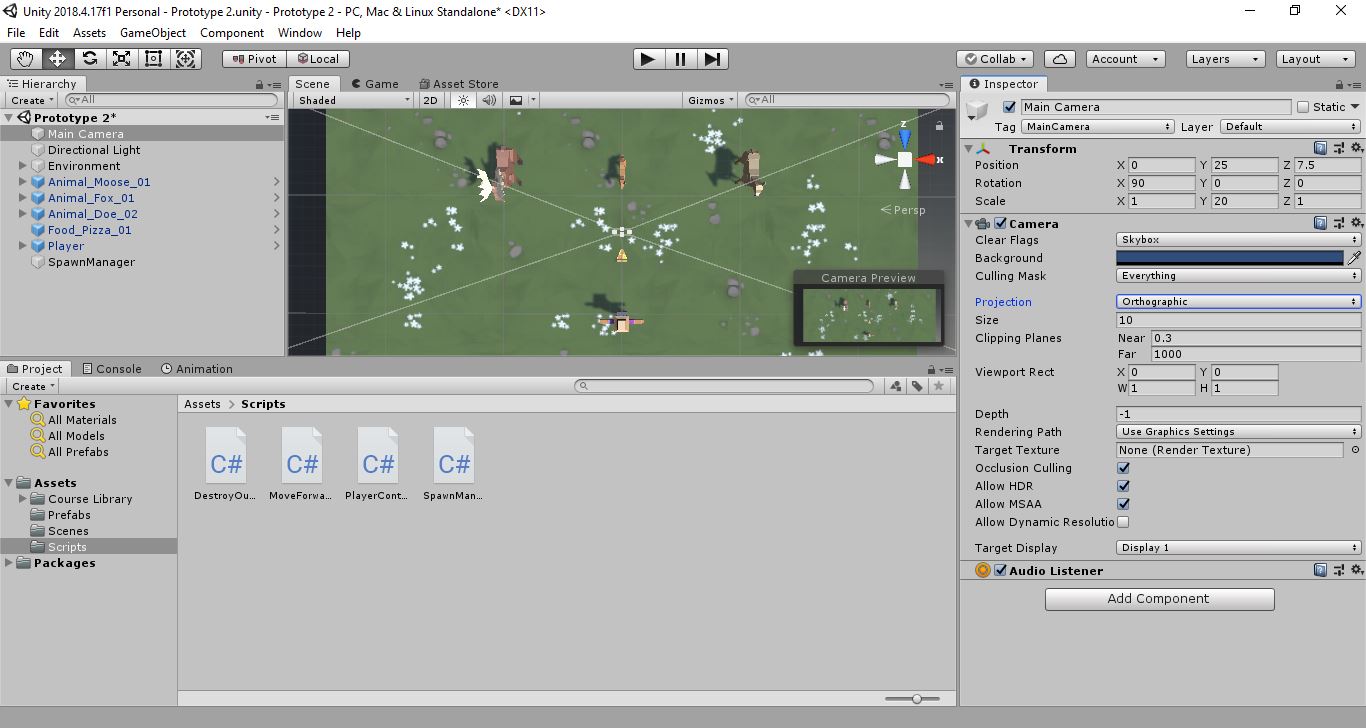Open the Account button

pyautogui.click(x=1125, y=59)
